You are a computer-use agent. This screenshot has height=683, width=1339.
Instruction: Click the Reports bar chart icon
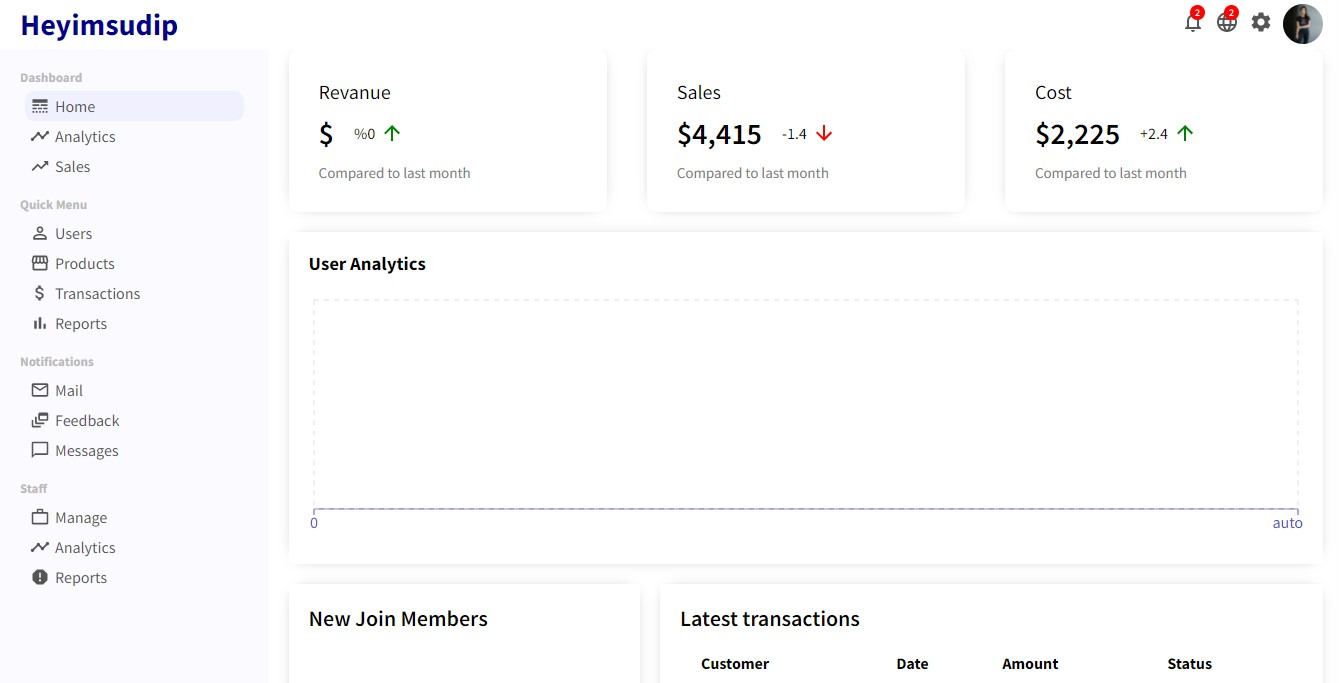[x=40, y=323]
